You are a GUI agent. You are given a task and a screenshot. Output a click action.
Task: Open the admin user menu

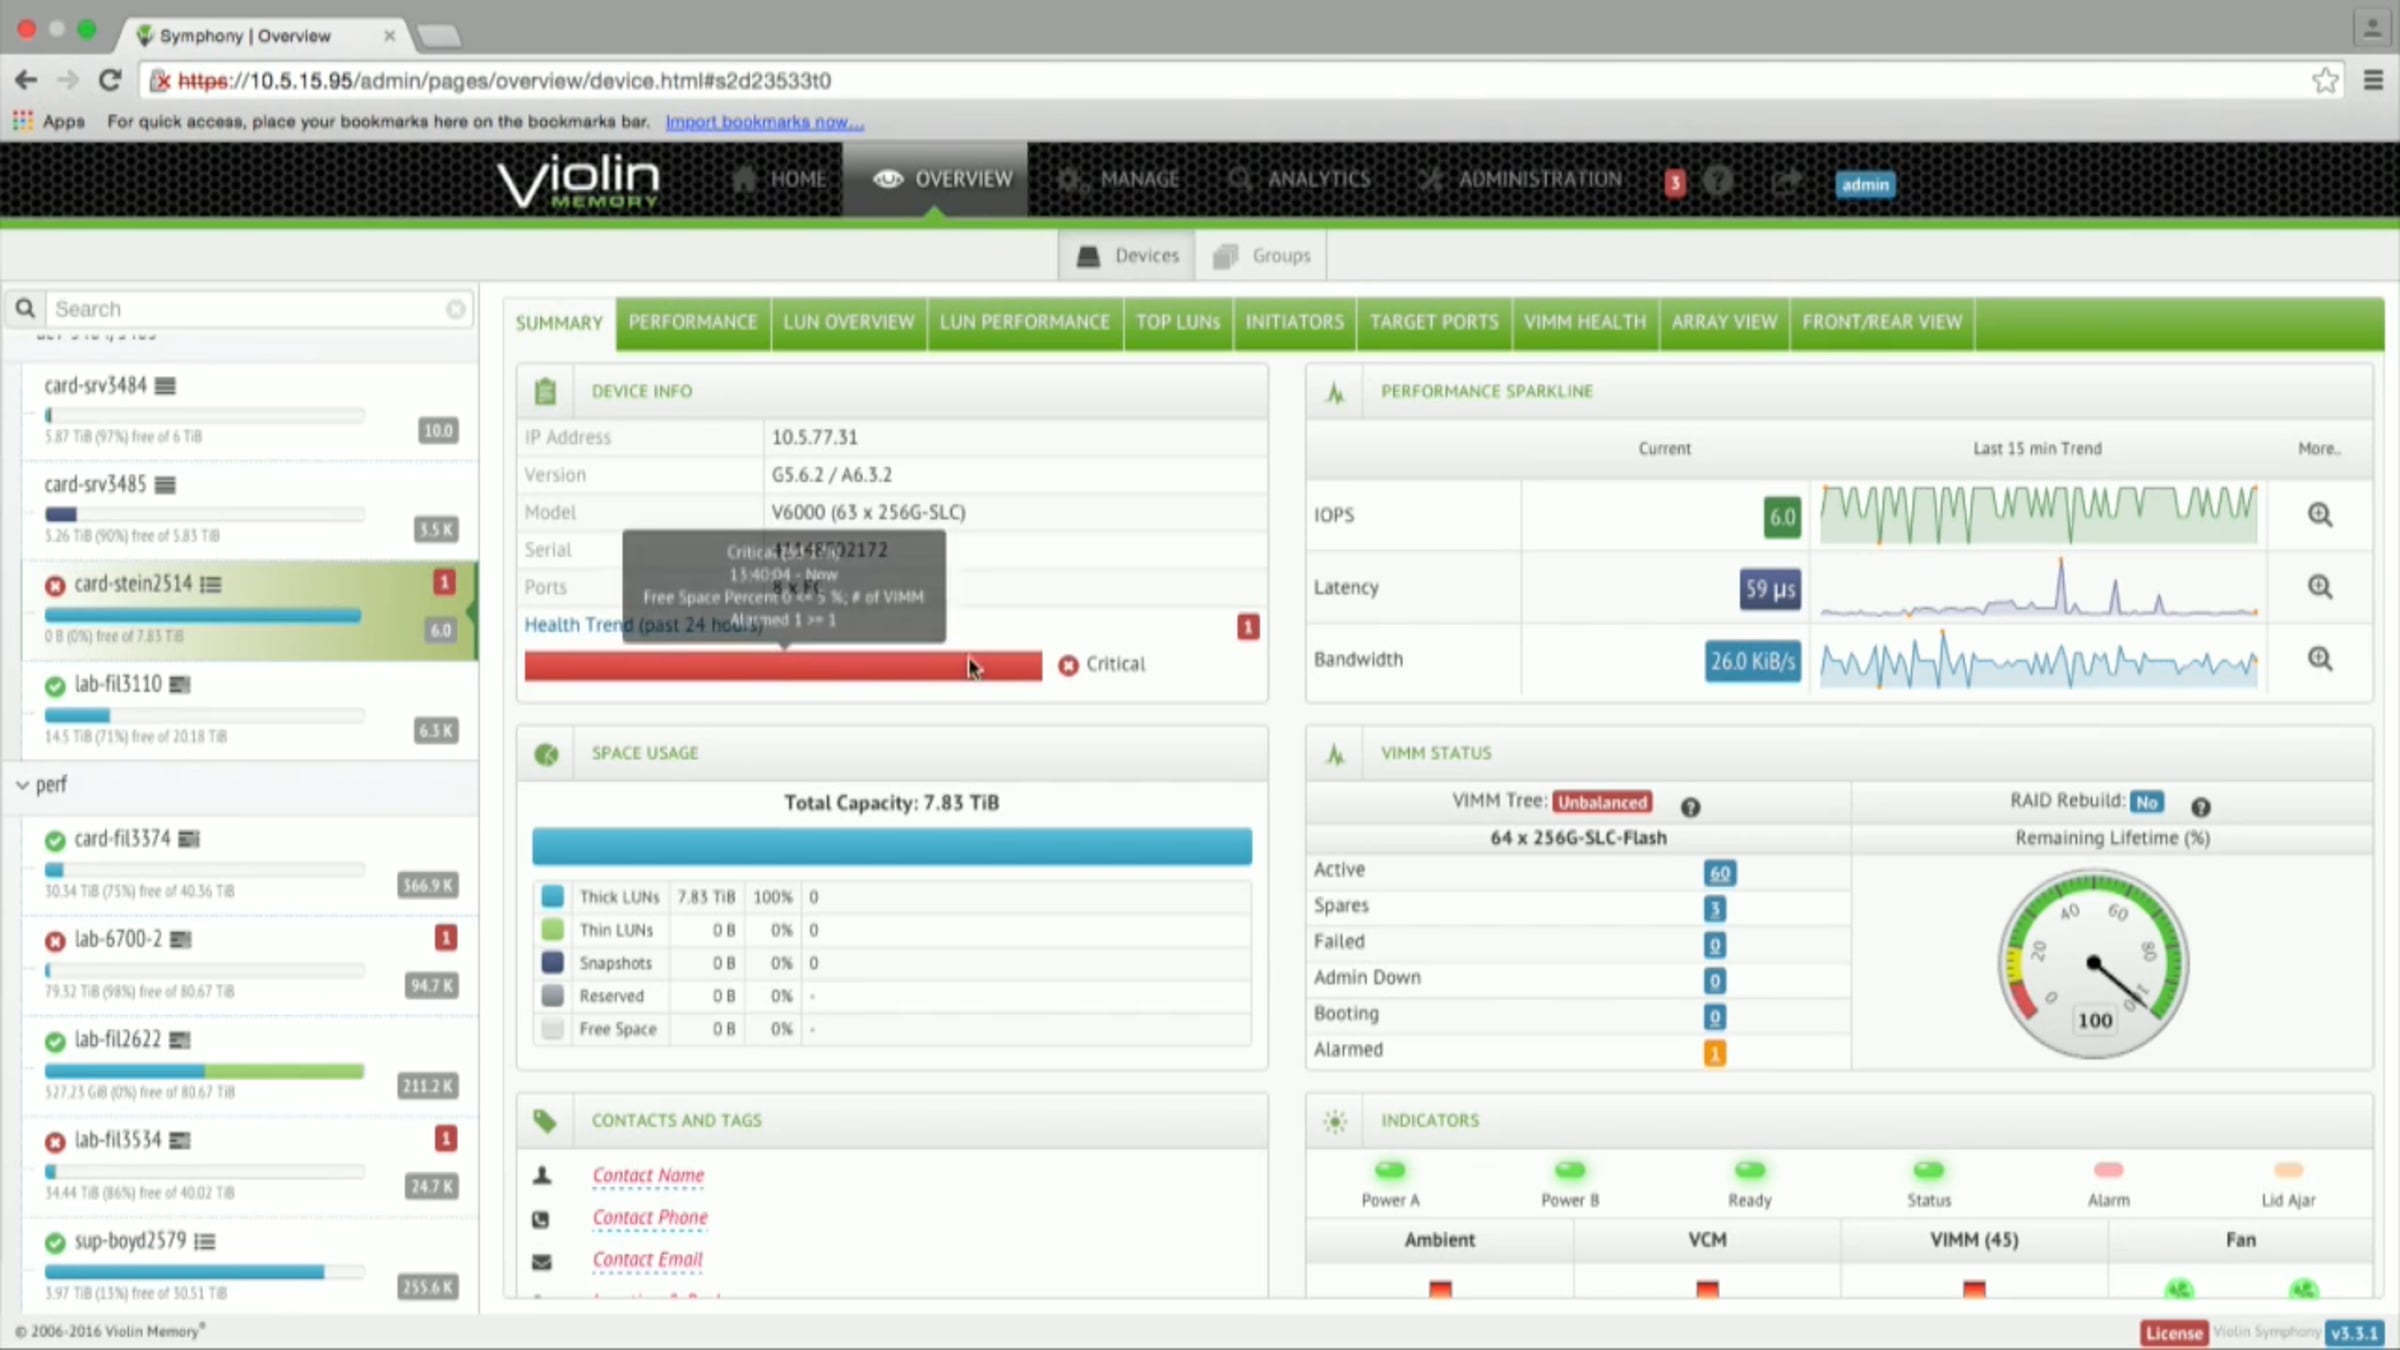click(x=1865, y=184)
